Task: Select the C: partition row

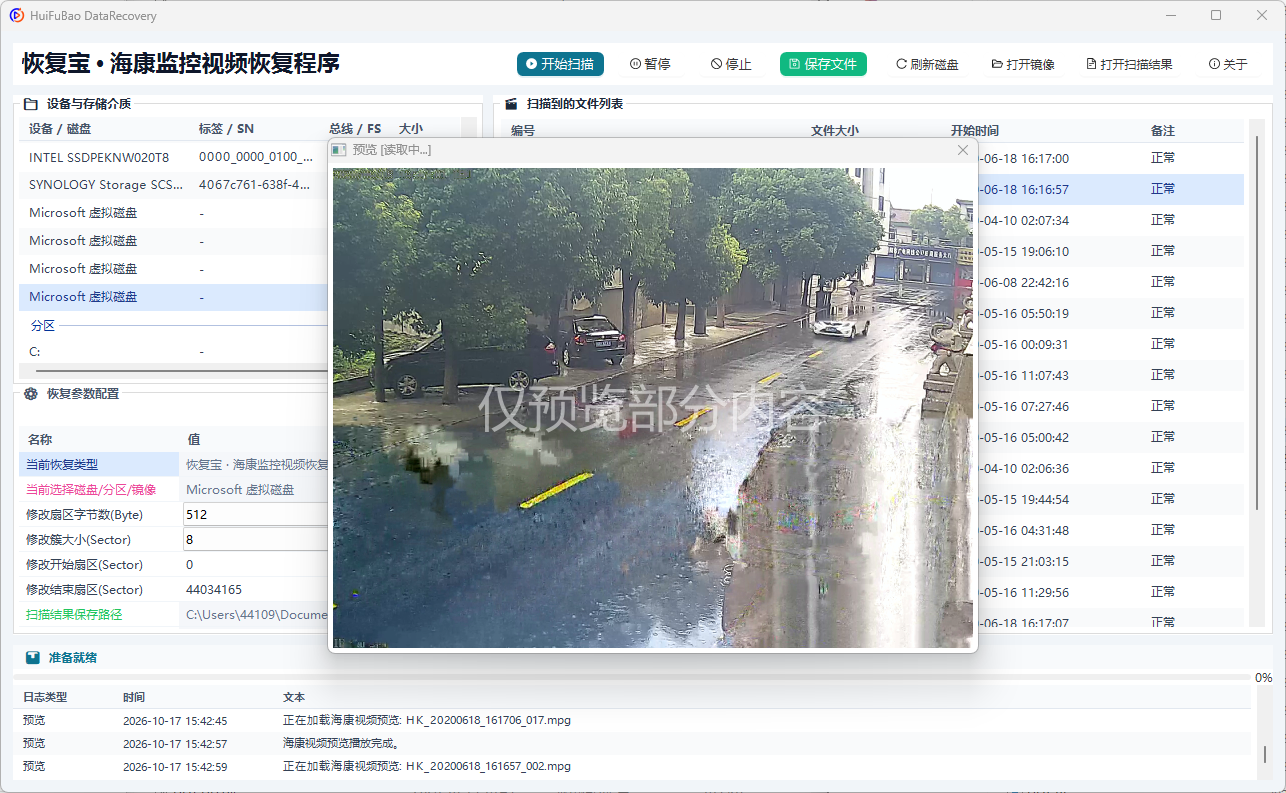Action: [173, 352]
